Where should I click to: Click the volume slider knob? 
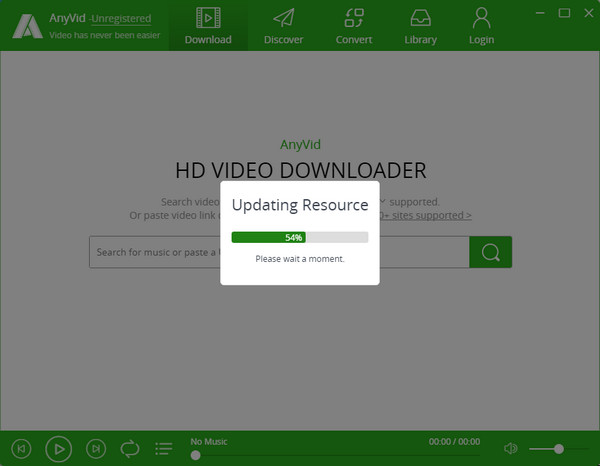[x=559, y=448]
